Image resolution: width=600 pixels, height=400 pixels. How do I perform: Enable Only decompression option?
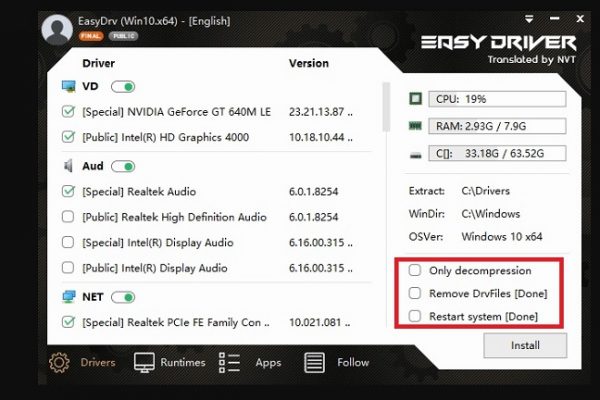pos(415,270)
